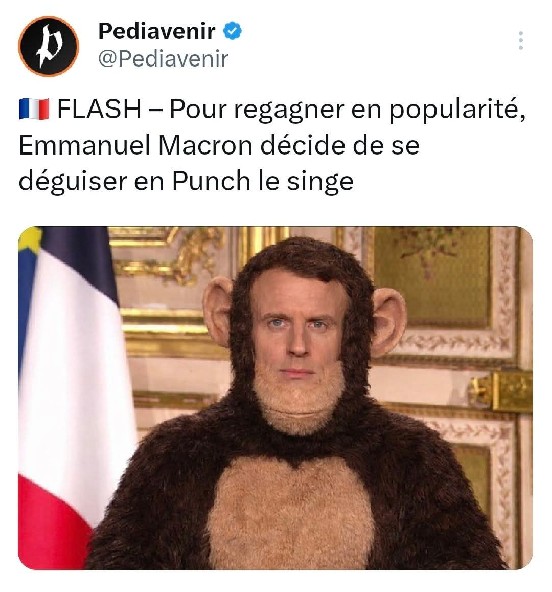Open the Pediavenir profile avatar

click(x=48, y=46)
